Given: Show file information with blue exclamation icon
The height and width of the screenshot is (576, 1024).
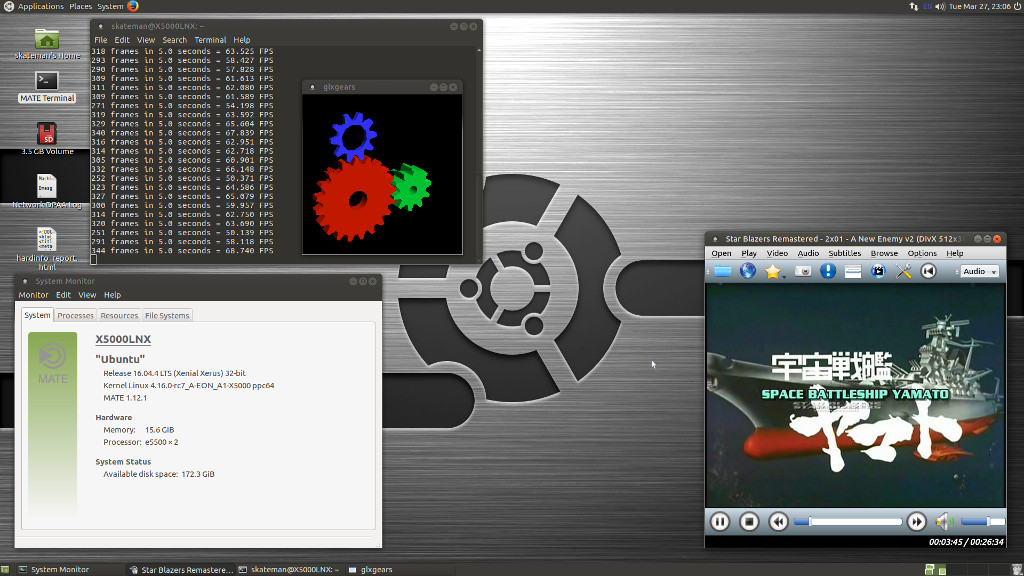Looking at the screenshot, I should [x=828, y=271].
